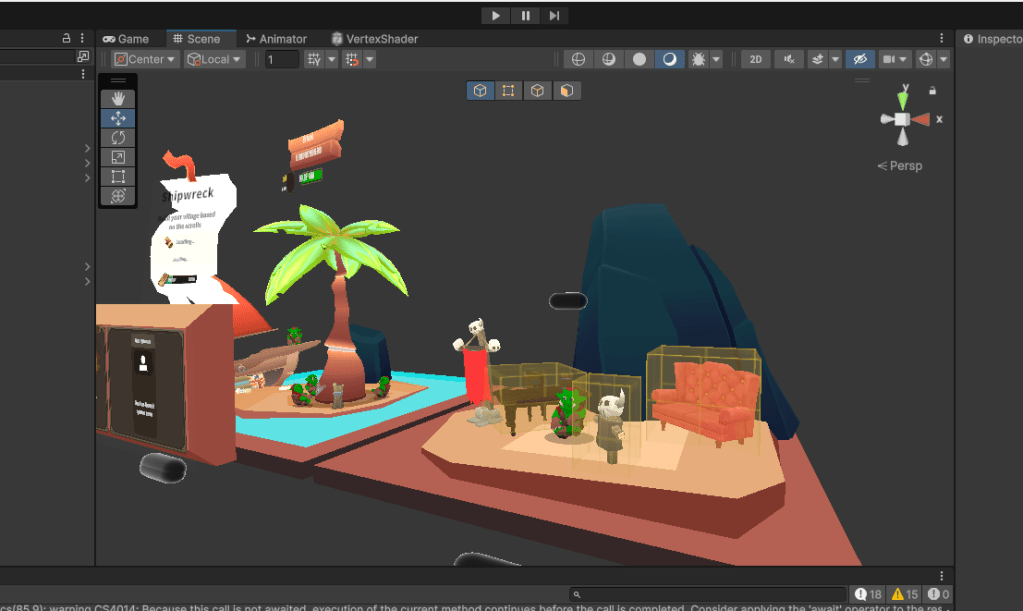Select the Scale tool
This screenshot has width=1023, height=611.
pos(118,157)
